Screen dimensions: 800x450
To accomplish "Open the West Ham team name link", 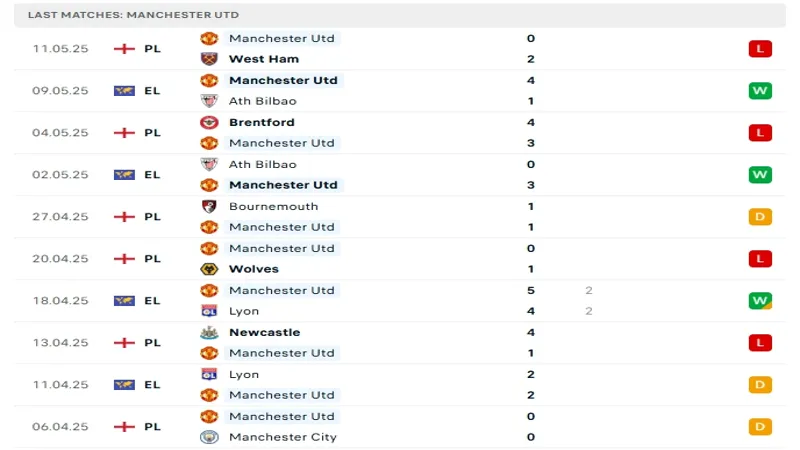I will pos(264,59).
